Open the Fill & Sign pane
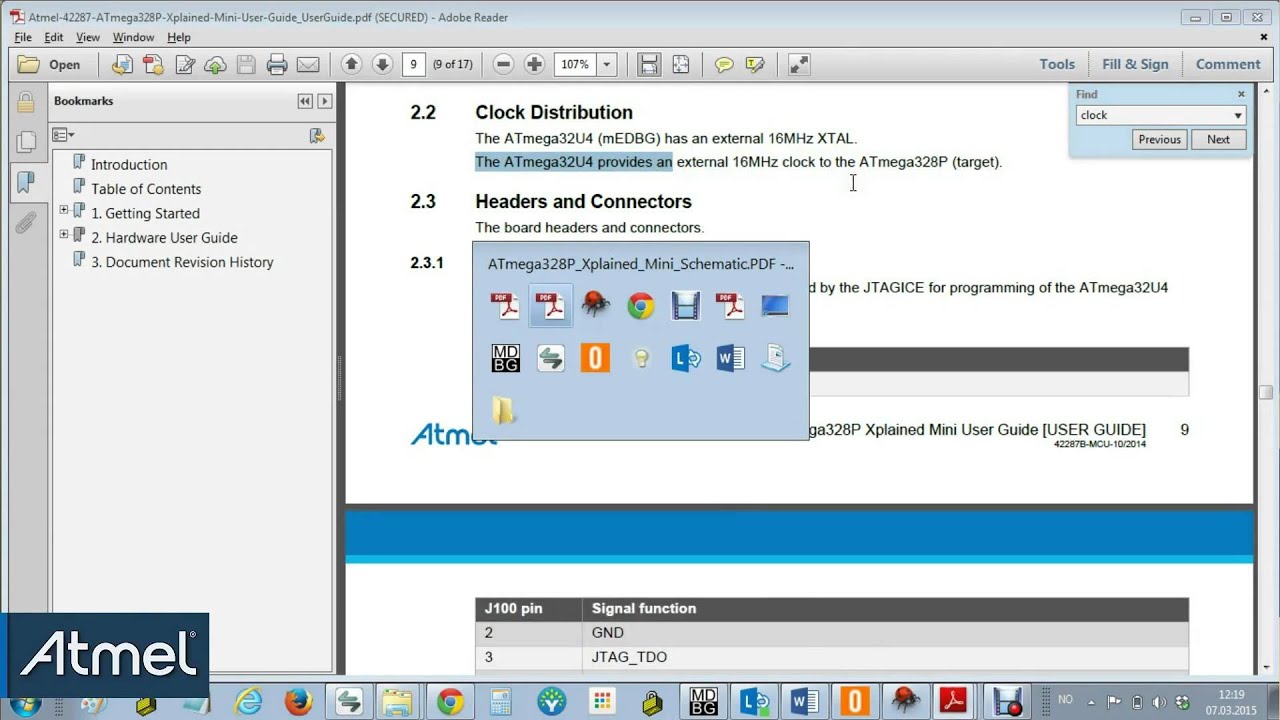 click(x=1135, y=64)
